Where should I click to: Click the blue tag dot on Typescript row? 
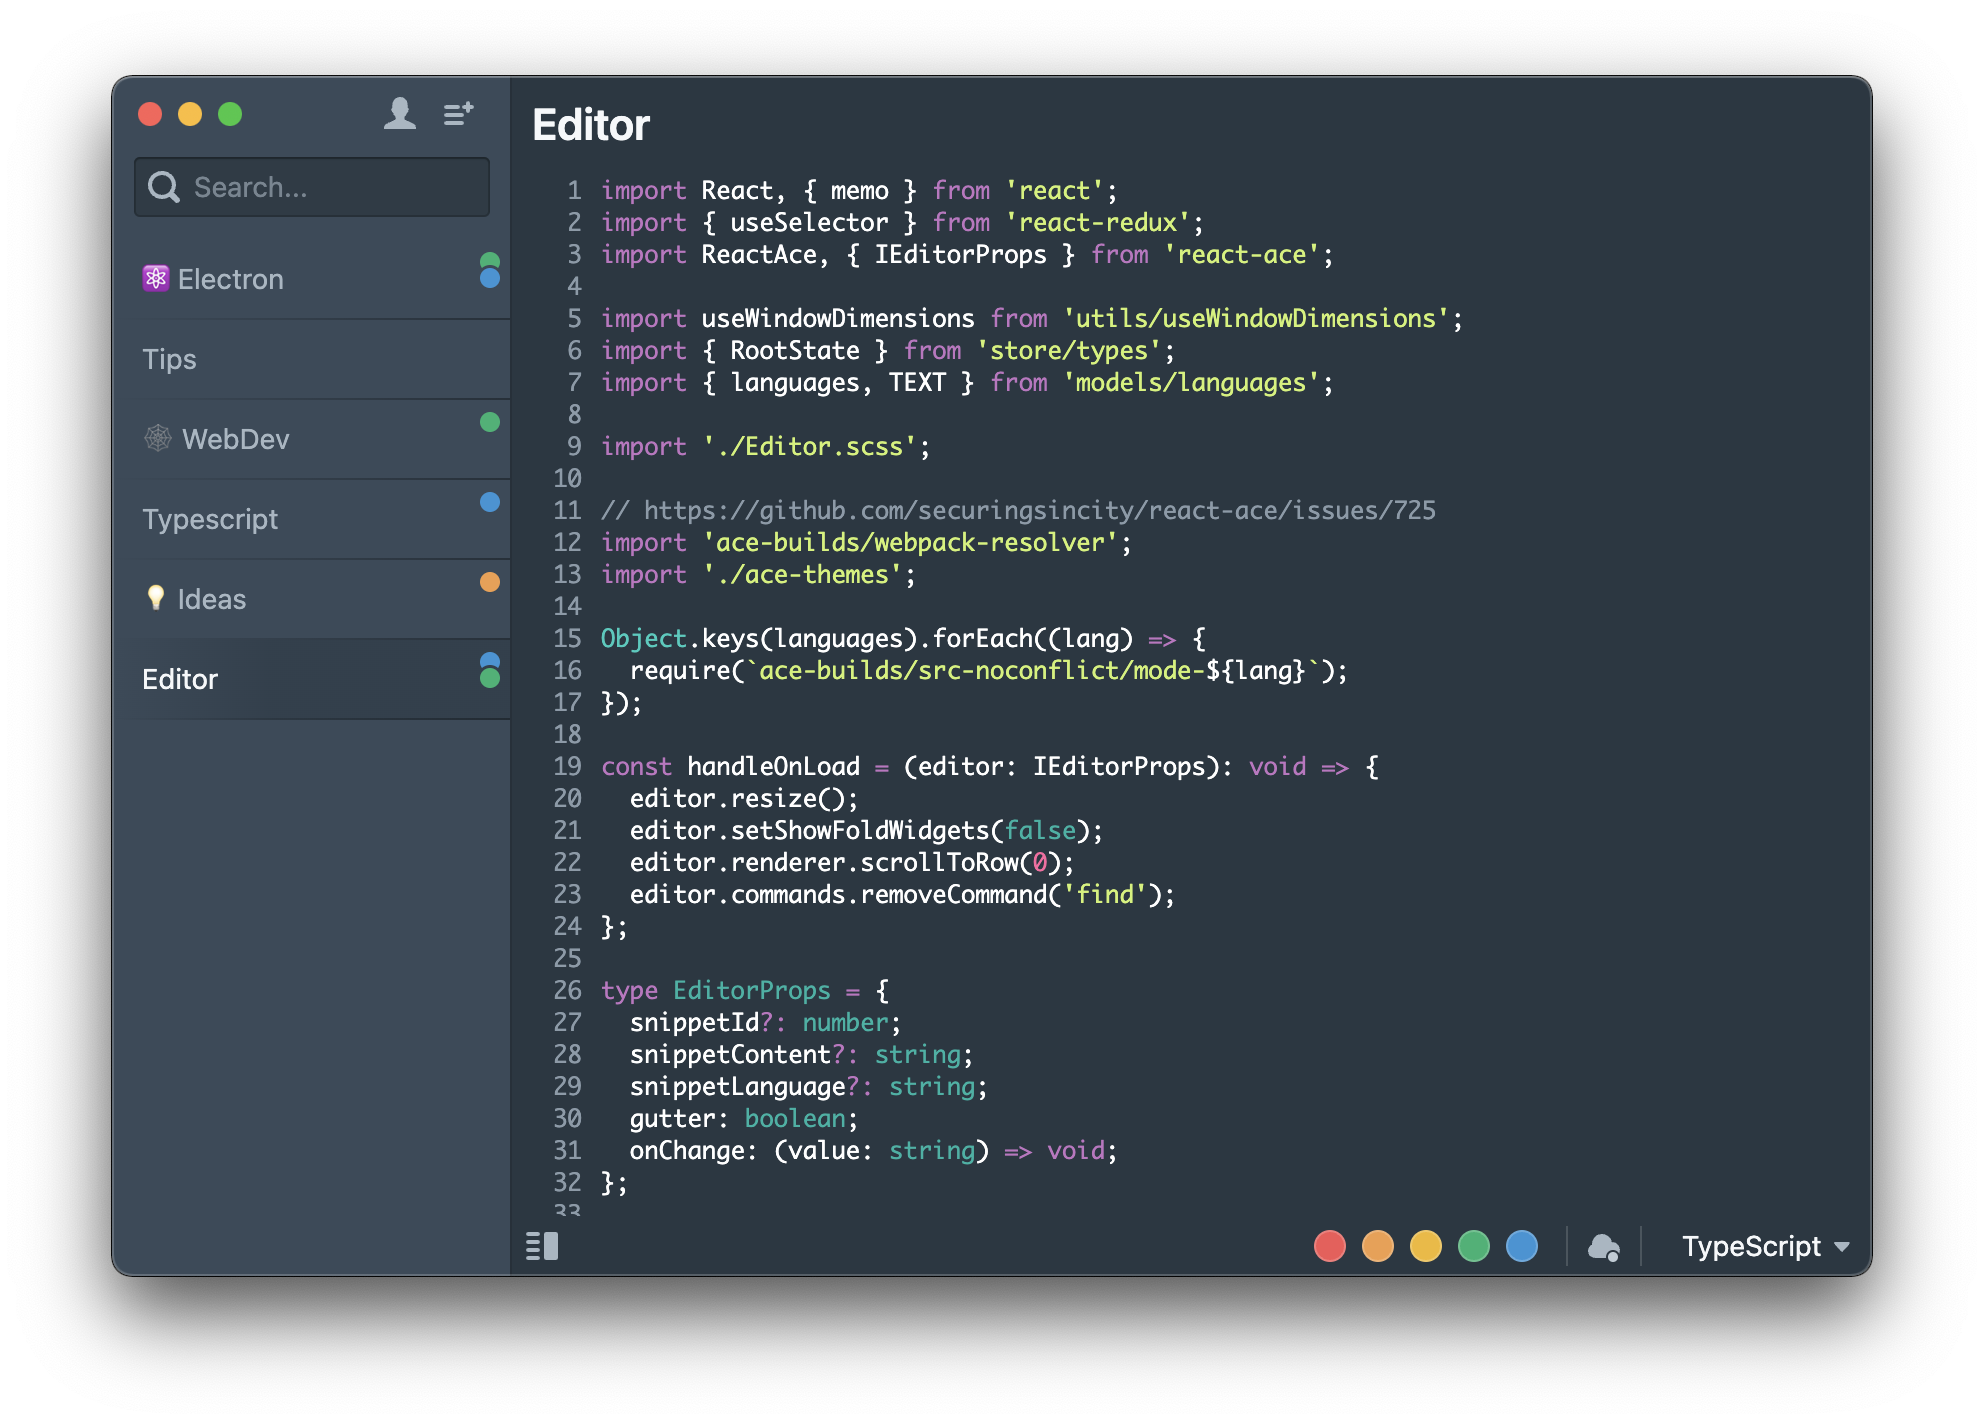(490, 502)
